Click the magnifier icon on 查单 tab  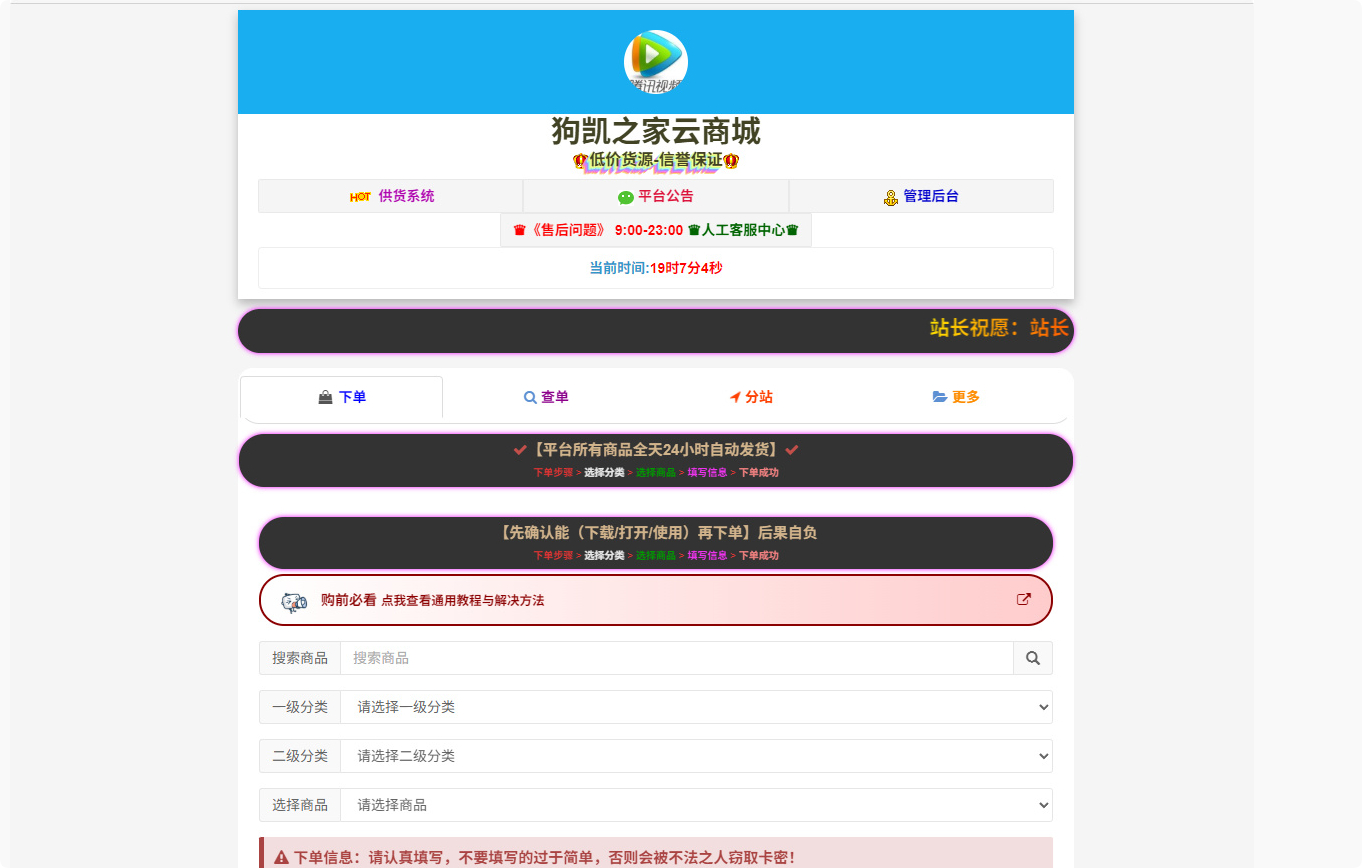click(x=531, y=397)
